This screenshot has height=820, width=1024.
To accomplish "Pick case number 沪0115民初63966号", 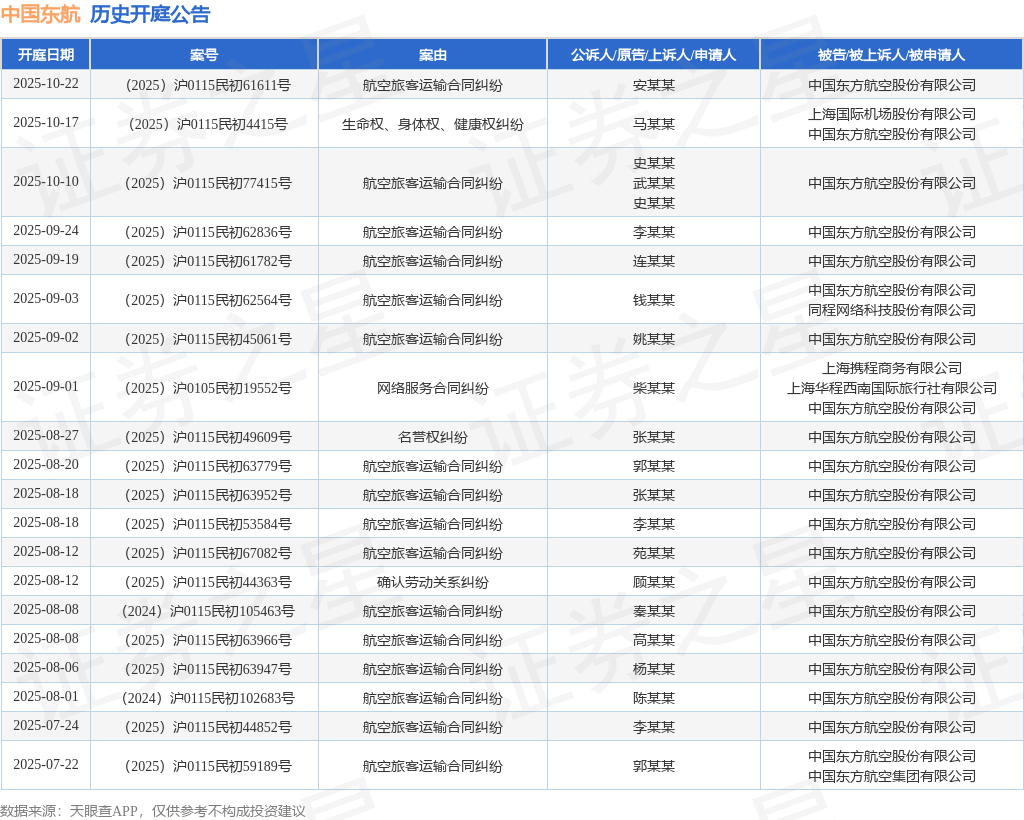I will pyautogui.click(x=208, y=640).
